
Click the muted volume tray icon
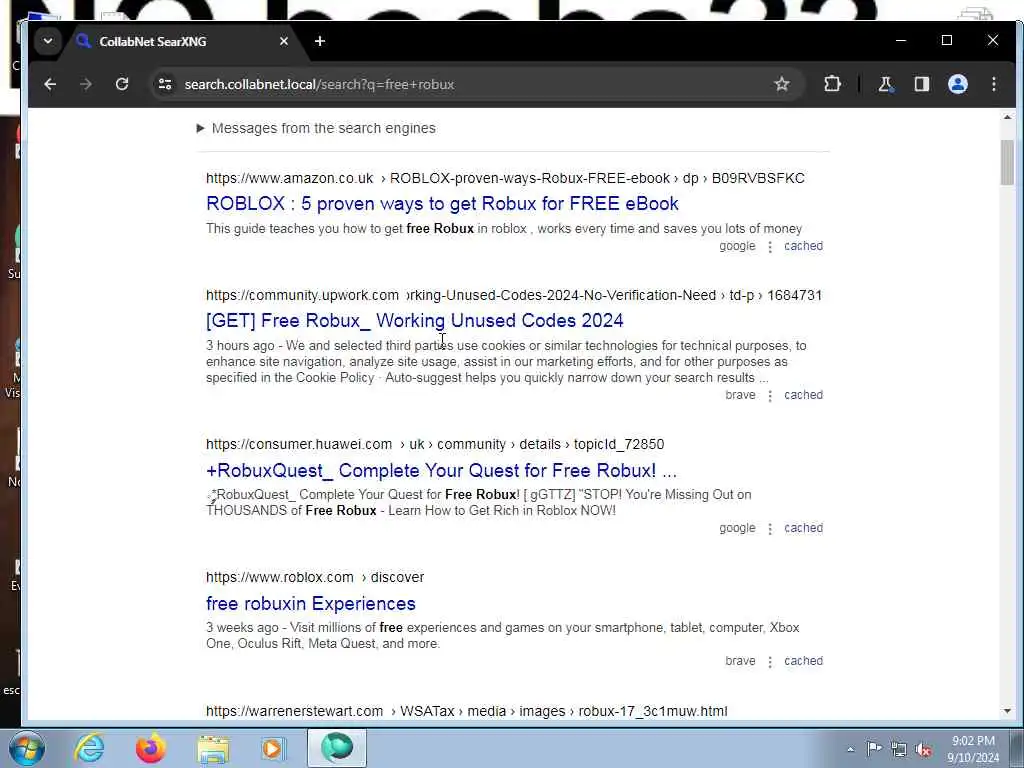coord(923,749)
